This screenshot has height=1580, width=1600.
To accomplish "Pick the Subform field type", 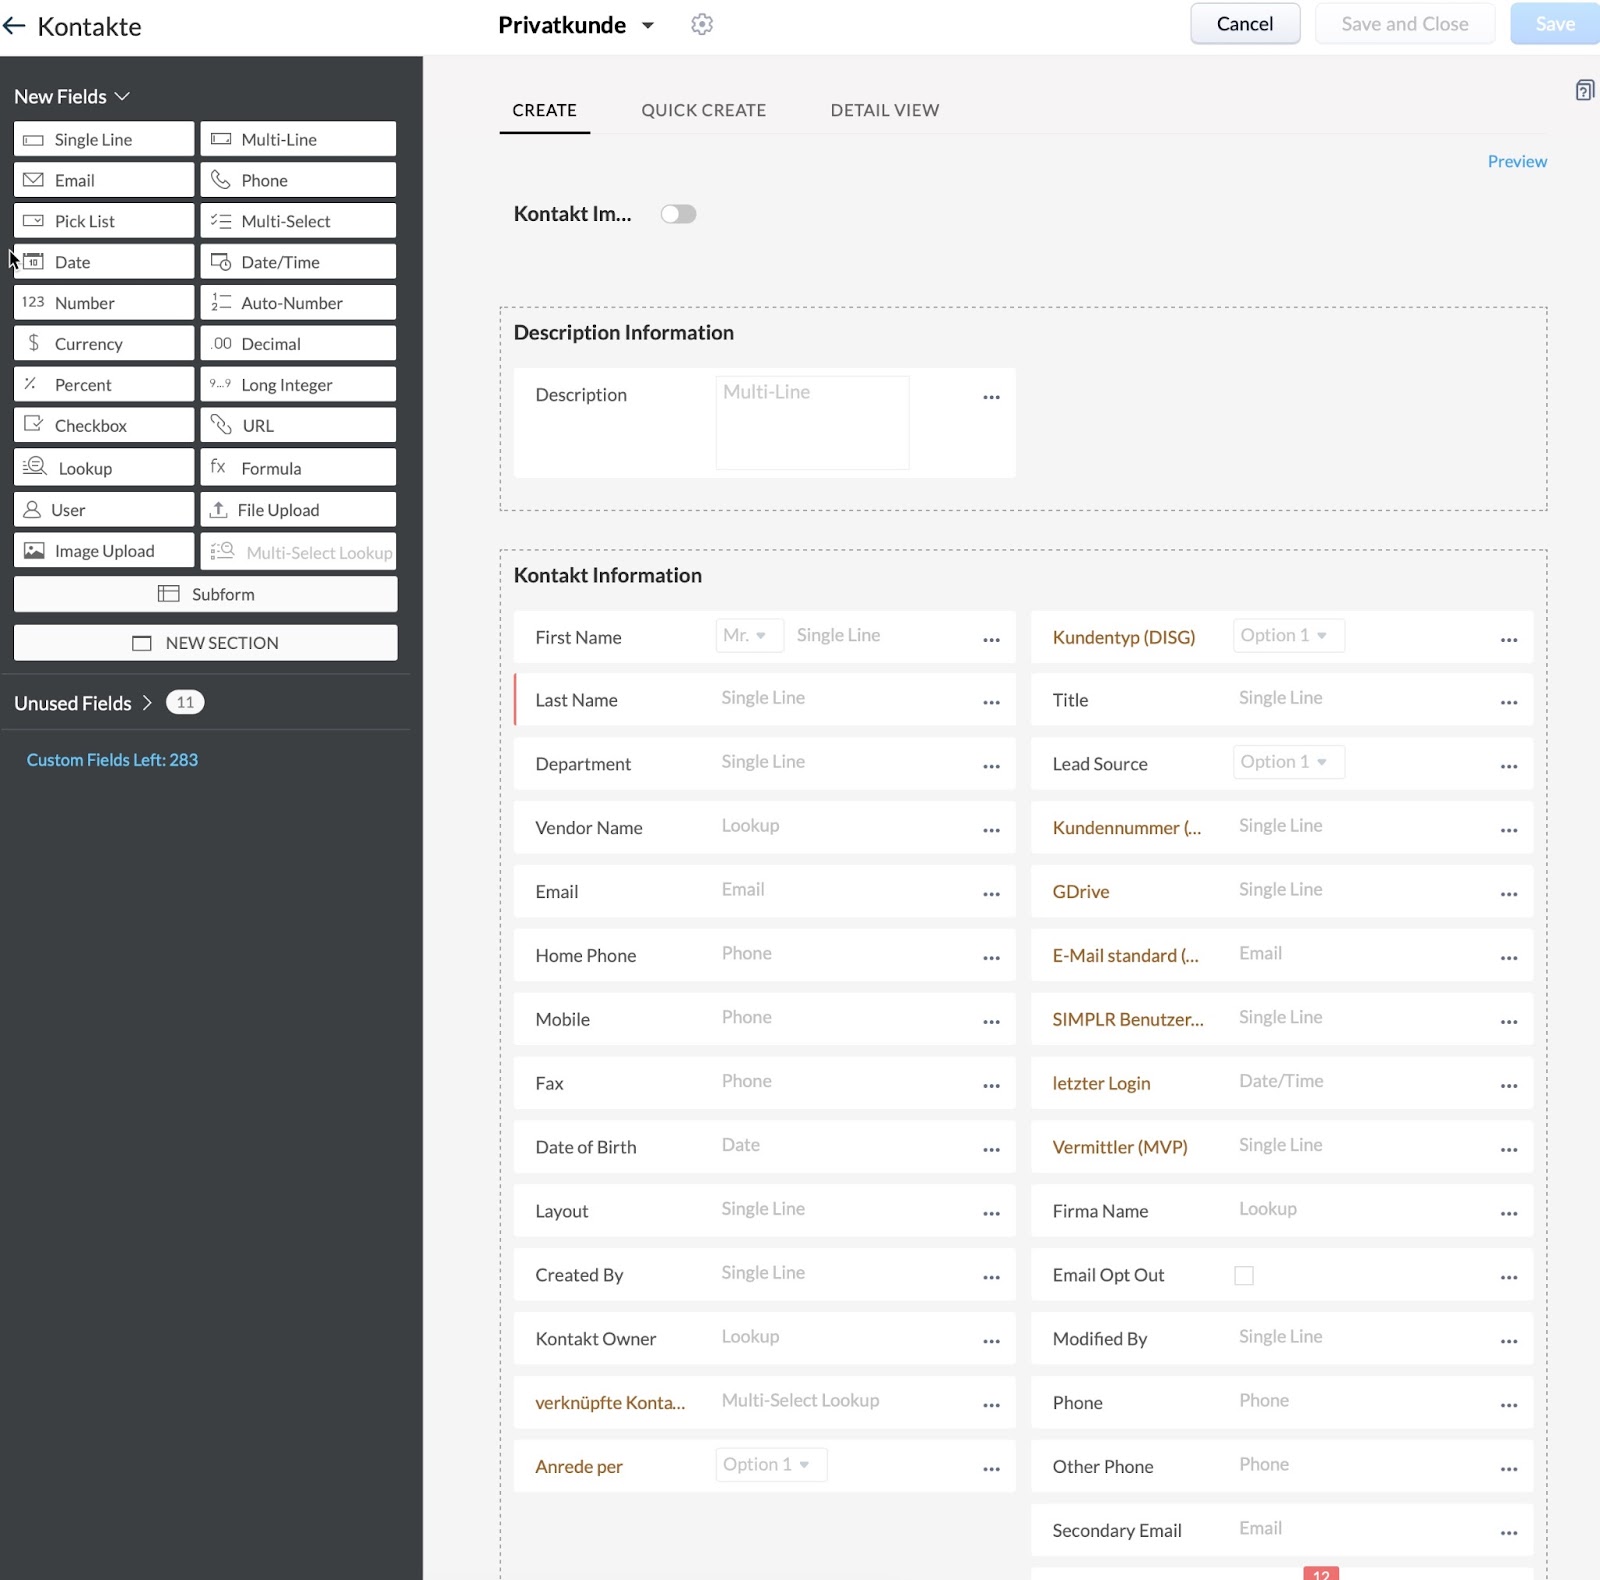I will (205, 594).
